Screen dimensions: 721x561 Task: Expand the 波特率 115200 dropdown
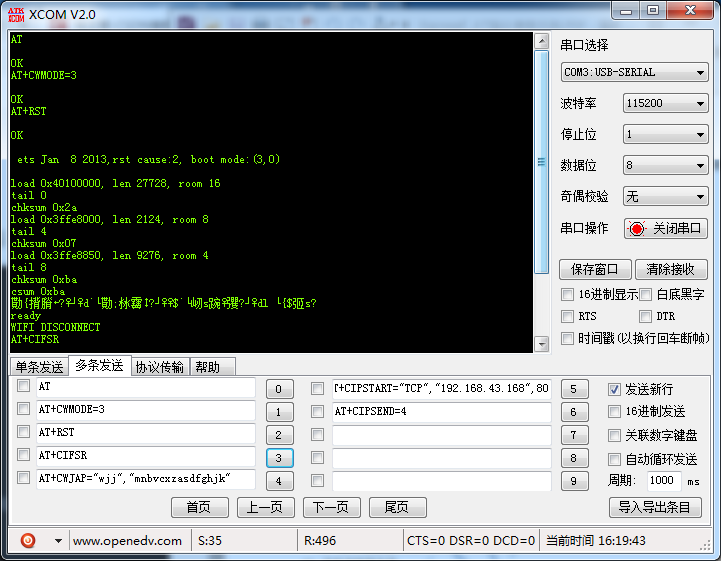[x=665, y=103]
